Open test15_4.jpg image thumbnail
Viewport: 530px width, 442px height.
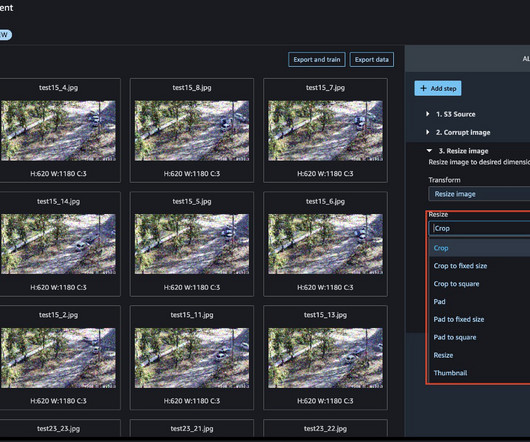[58, 130]
